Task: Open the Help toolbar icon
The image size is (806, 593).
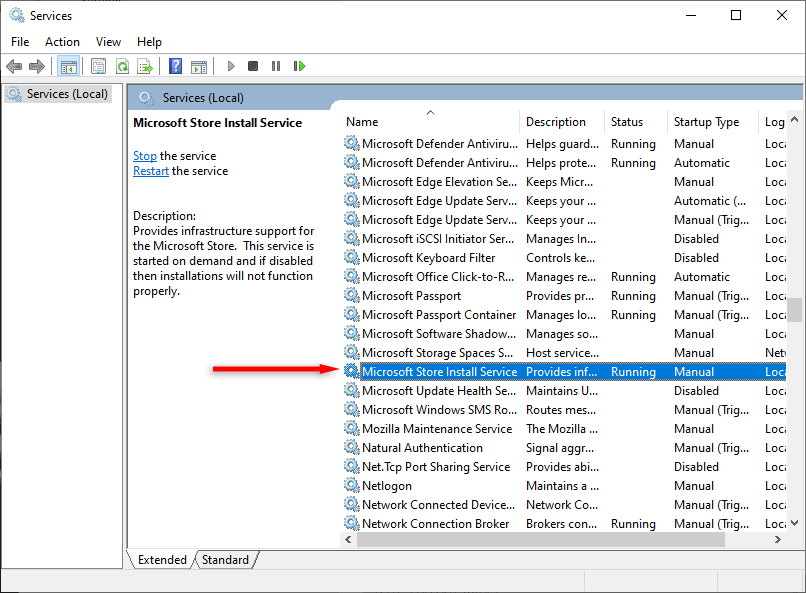Action: click(175, 66)
